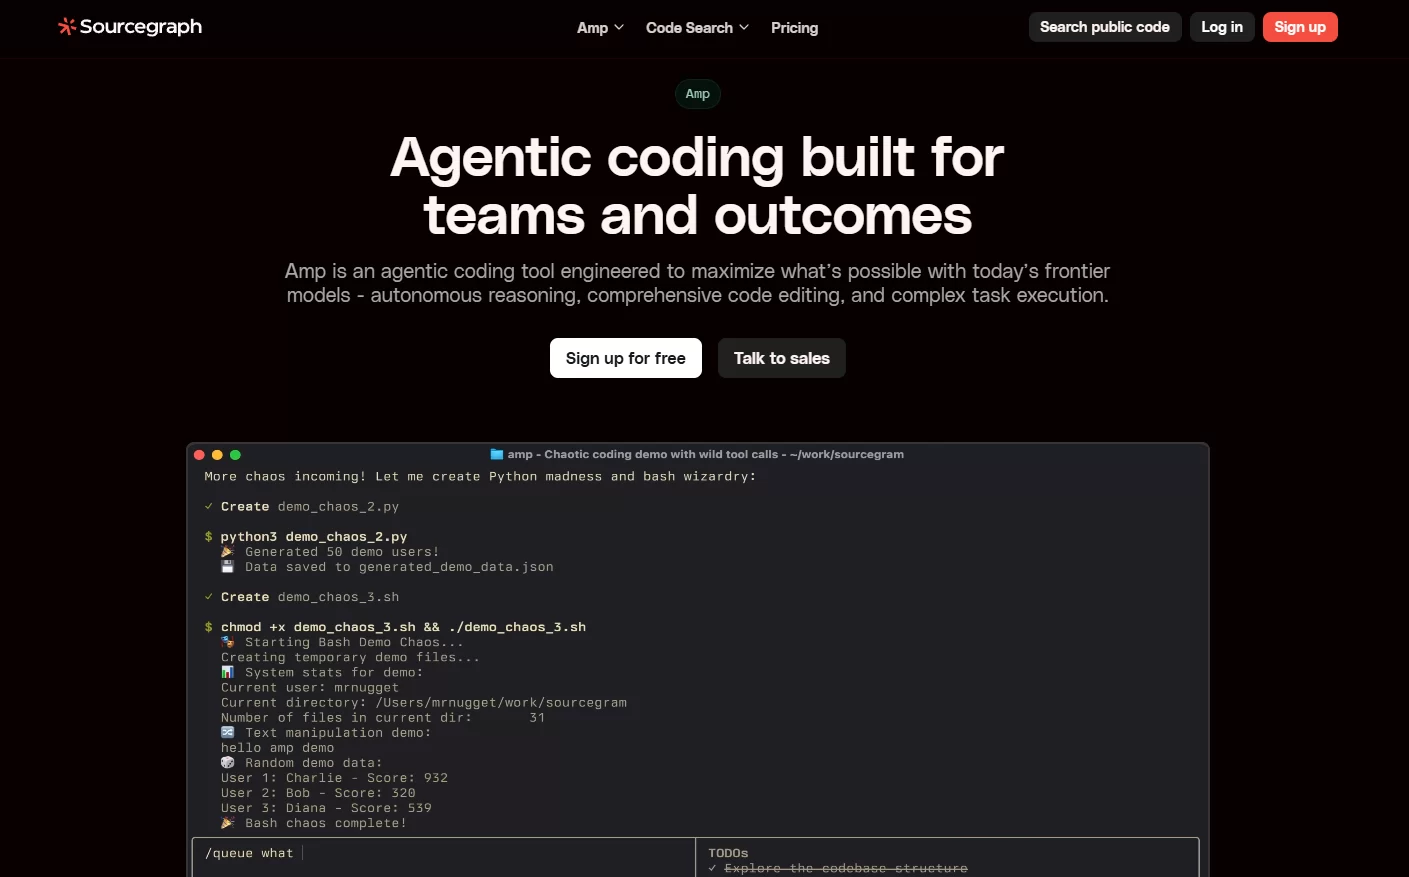Click the checkmark beside Create demo_chaos_2.py
1409x877 pixels.
coord(209,507)
